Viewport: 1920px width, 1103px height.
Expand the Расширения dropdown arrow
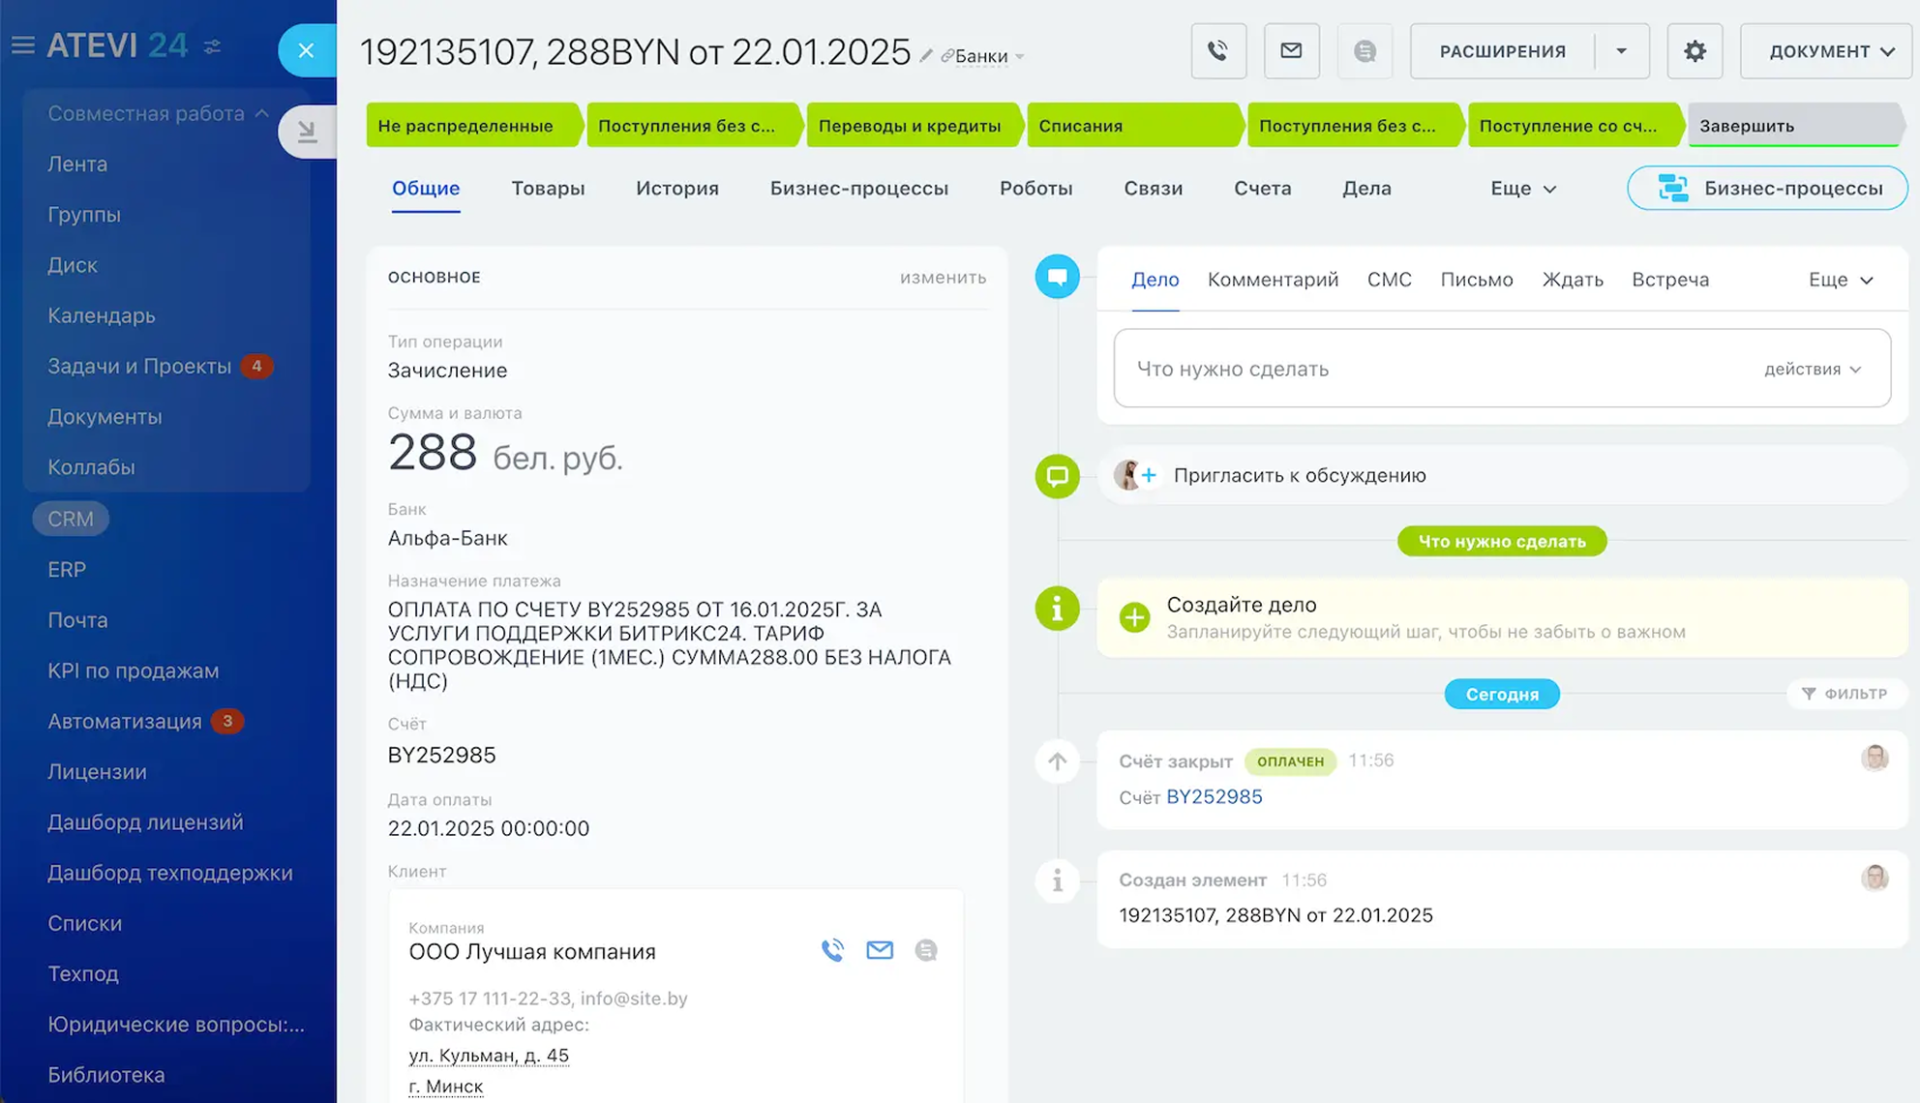pyautogui.click(x=1621, y=51)
